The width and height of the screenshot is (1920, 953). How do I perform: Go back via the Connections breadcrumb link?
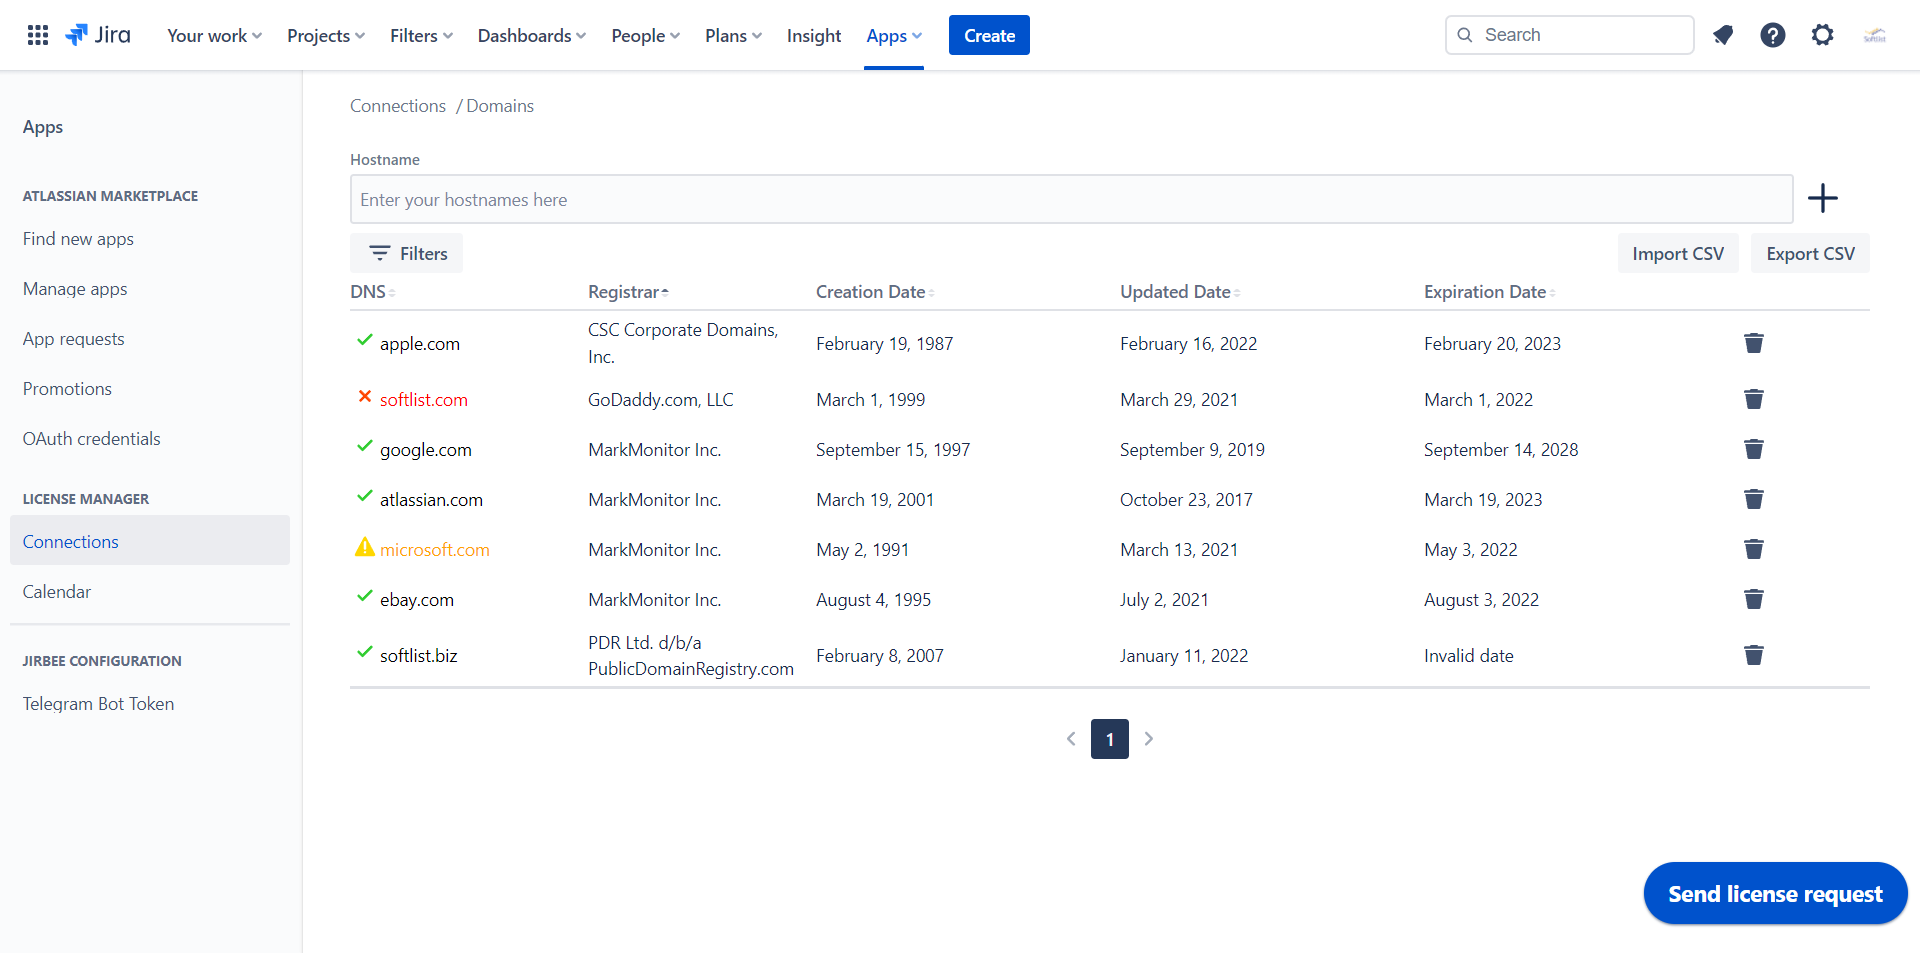point(397,105)
